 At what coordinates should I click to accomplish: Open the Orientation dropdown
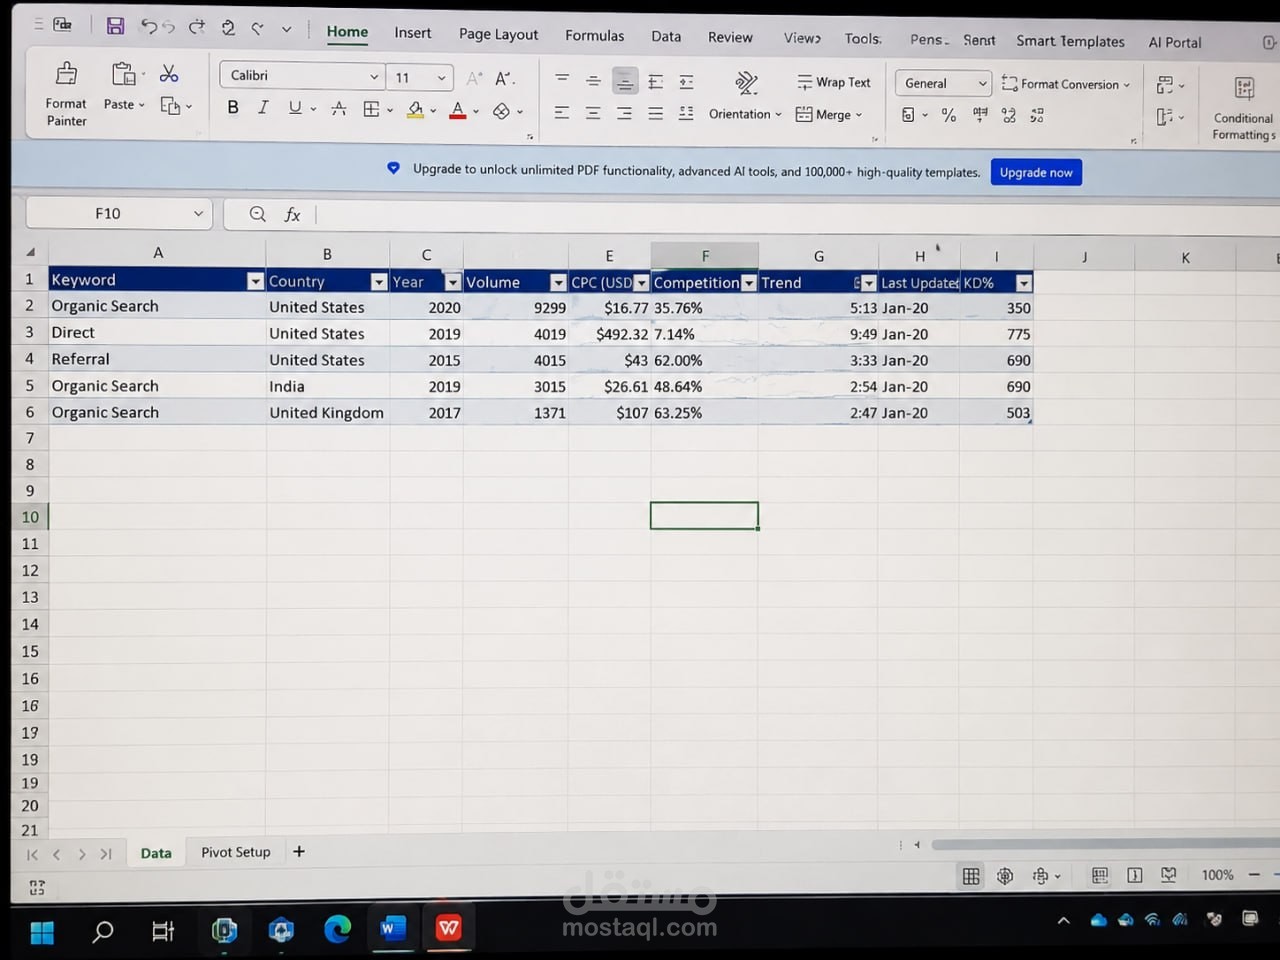coord(745,114)
